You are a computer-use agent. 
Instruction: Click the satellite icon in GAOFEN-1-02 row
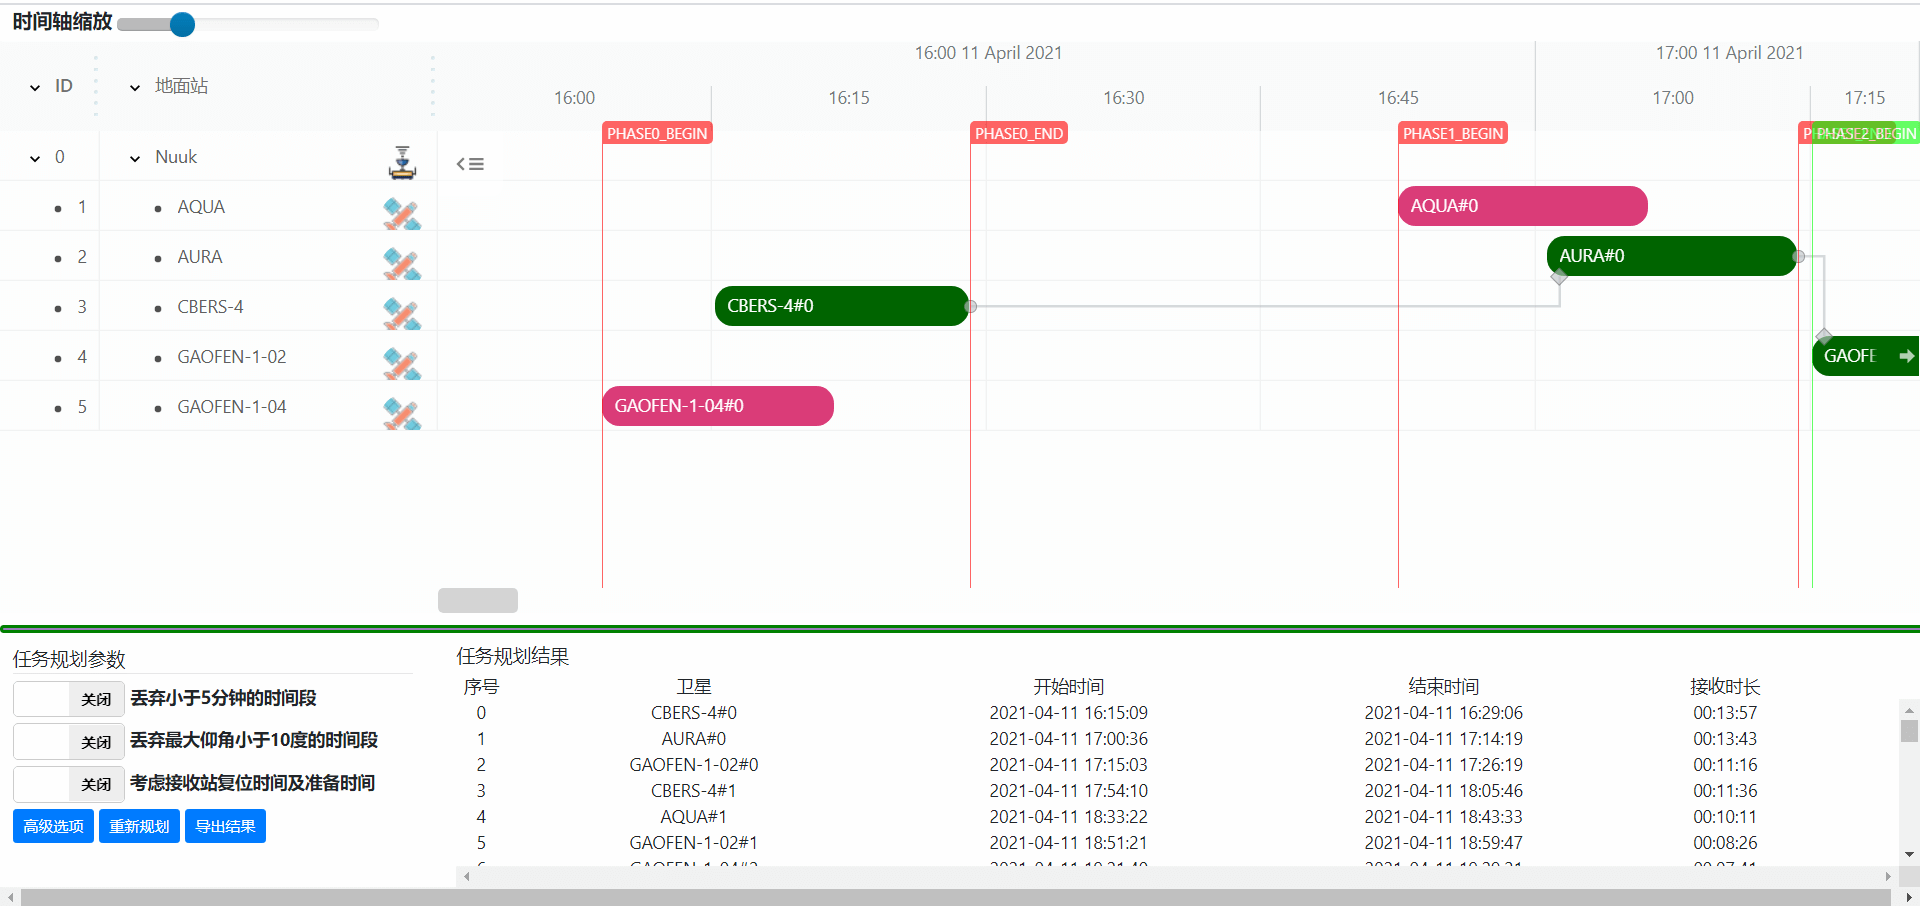[x=402, y=363]
